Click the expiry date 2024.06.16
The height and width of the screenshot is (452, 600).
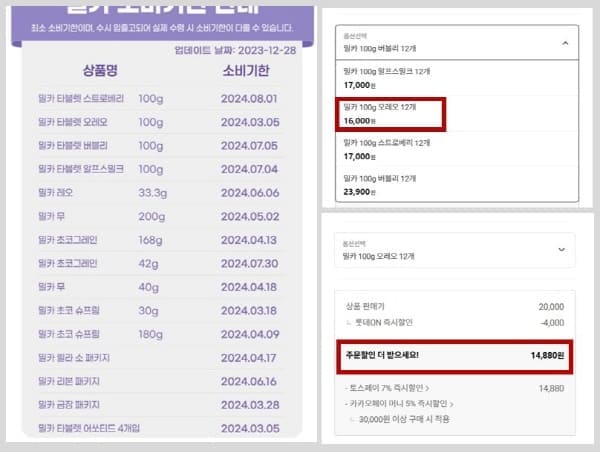pos(249,382)
